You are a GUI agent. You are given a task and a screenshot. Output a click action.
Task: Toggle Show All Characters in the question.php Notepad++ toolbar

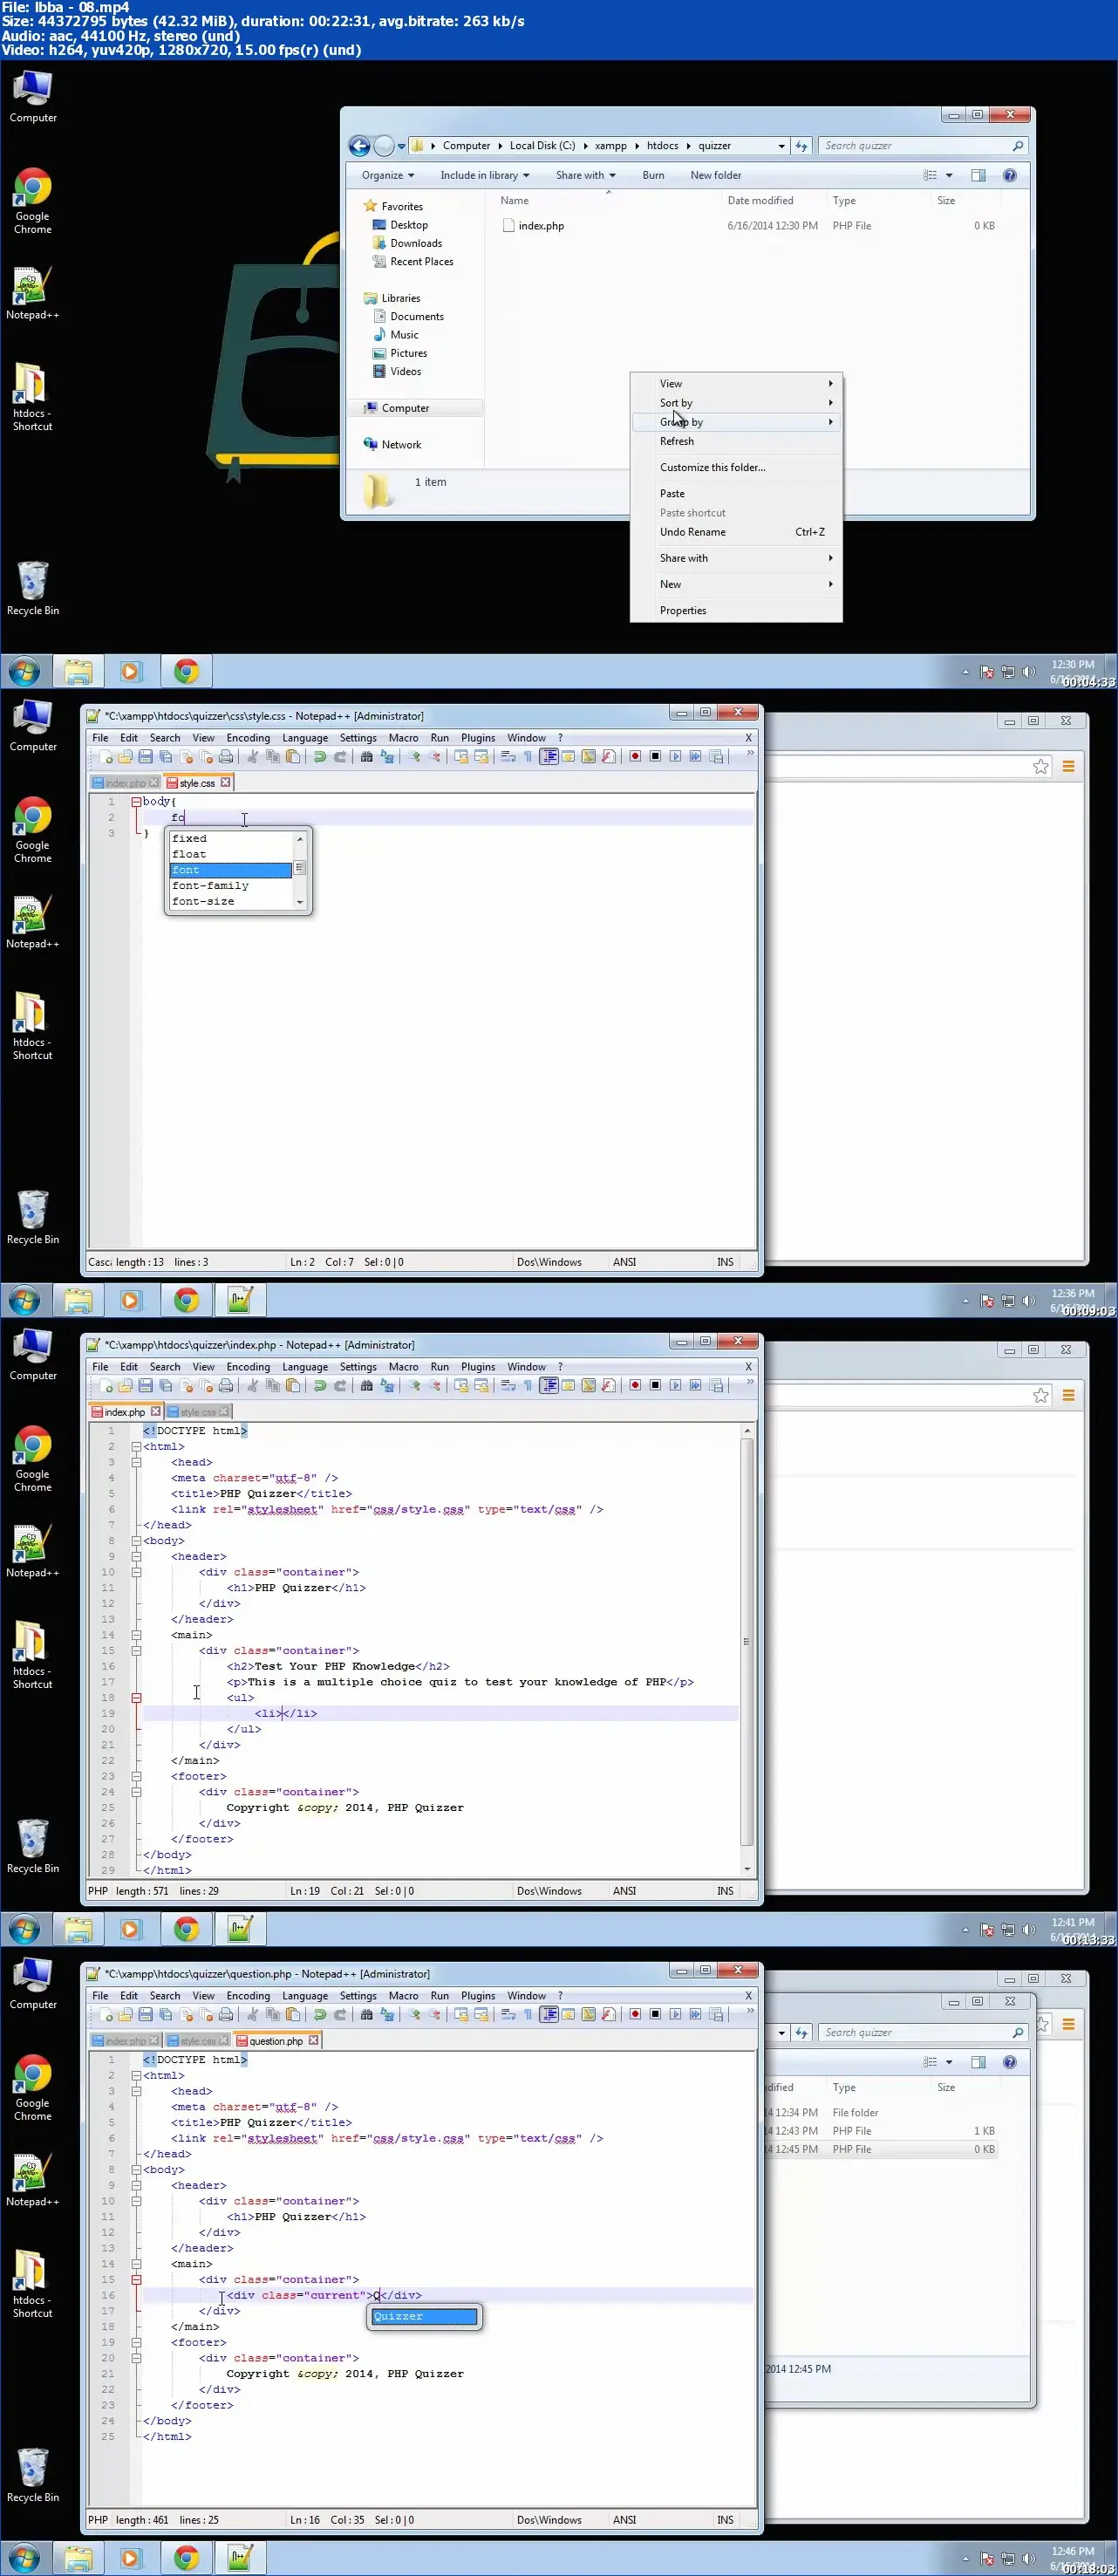tap(528, 2015)
